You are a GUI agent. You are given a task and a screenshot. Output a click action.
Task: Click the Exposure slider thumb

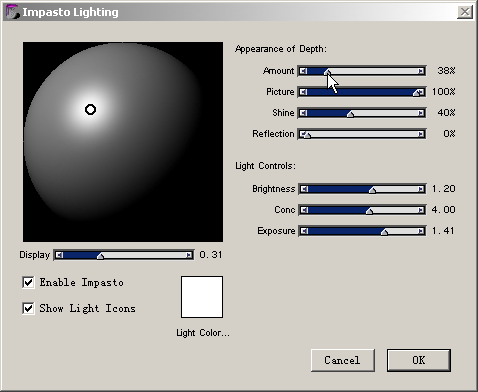click(384, 232)
